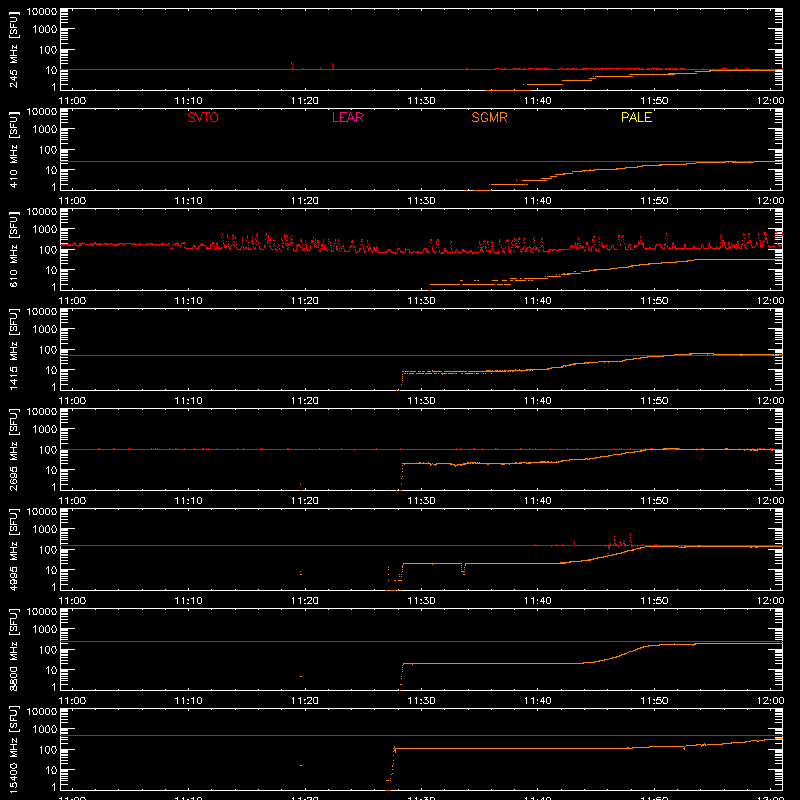Click the magenta LEAR station label
This screenshot has width=800, height=800.
347,117
